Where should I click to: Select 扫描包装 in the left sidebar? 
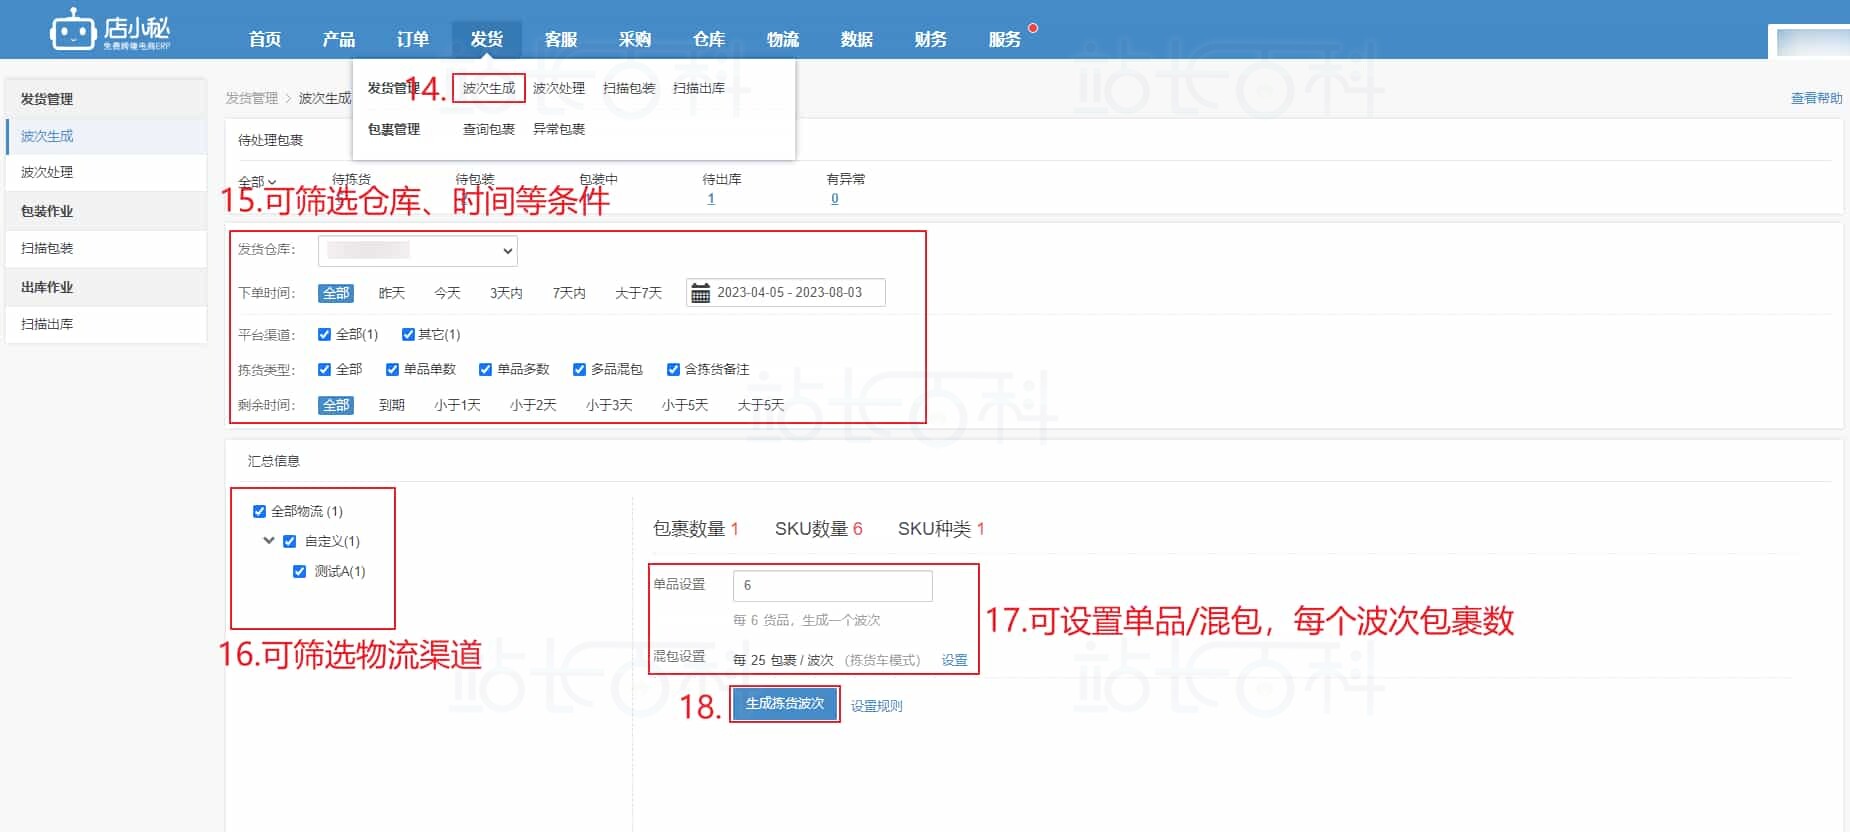point(47,248)
